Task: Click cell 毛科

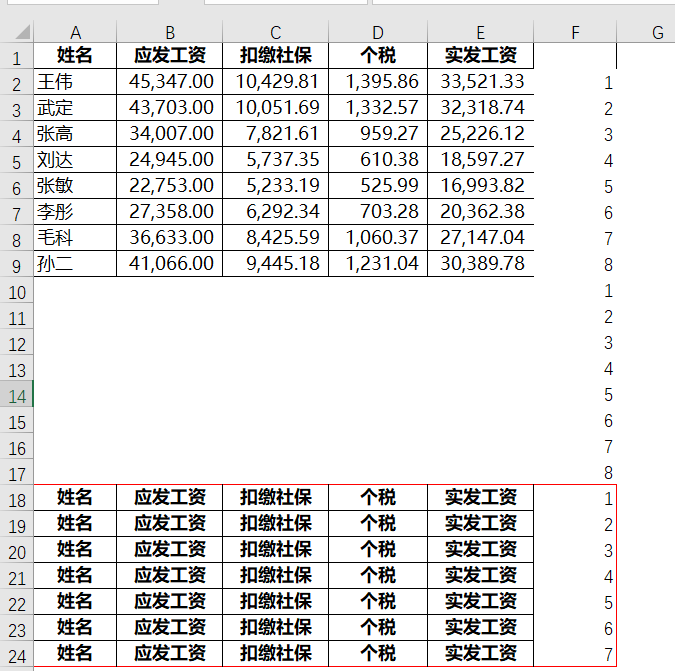Action: pyautogui.click(x=75, y=238)
